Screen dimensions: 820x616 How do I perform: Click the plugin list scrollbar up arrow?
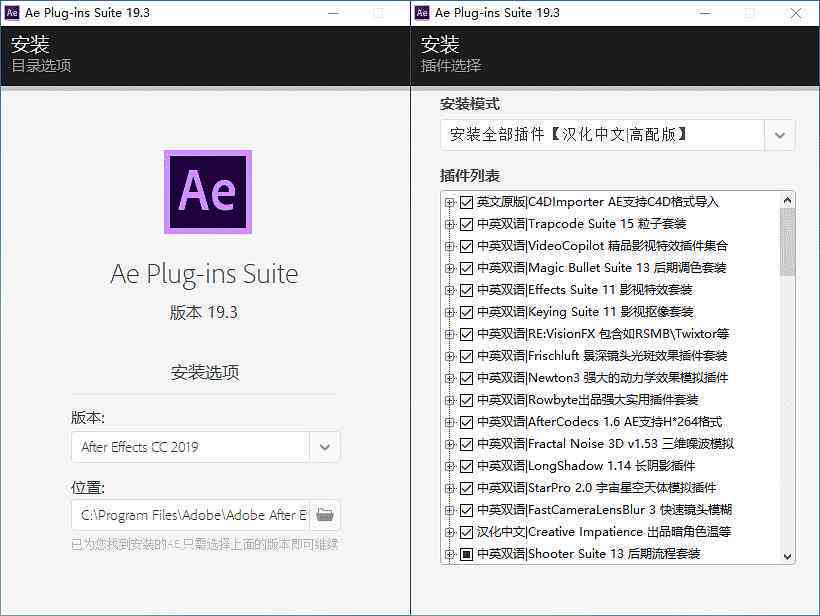(787, 200)
